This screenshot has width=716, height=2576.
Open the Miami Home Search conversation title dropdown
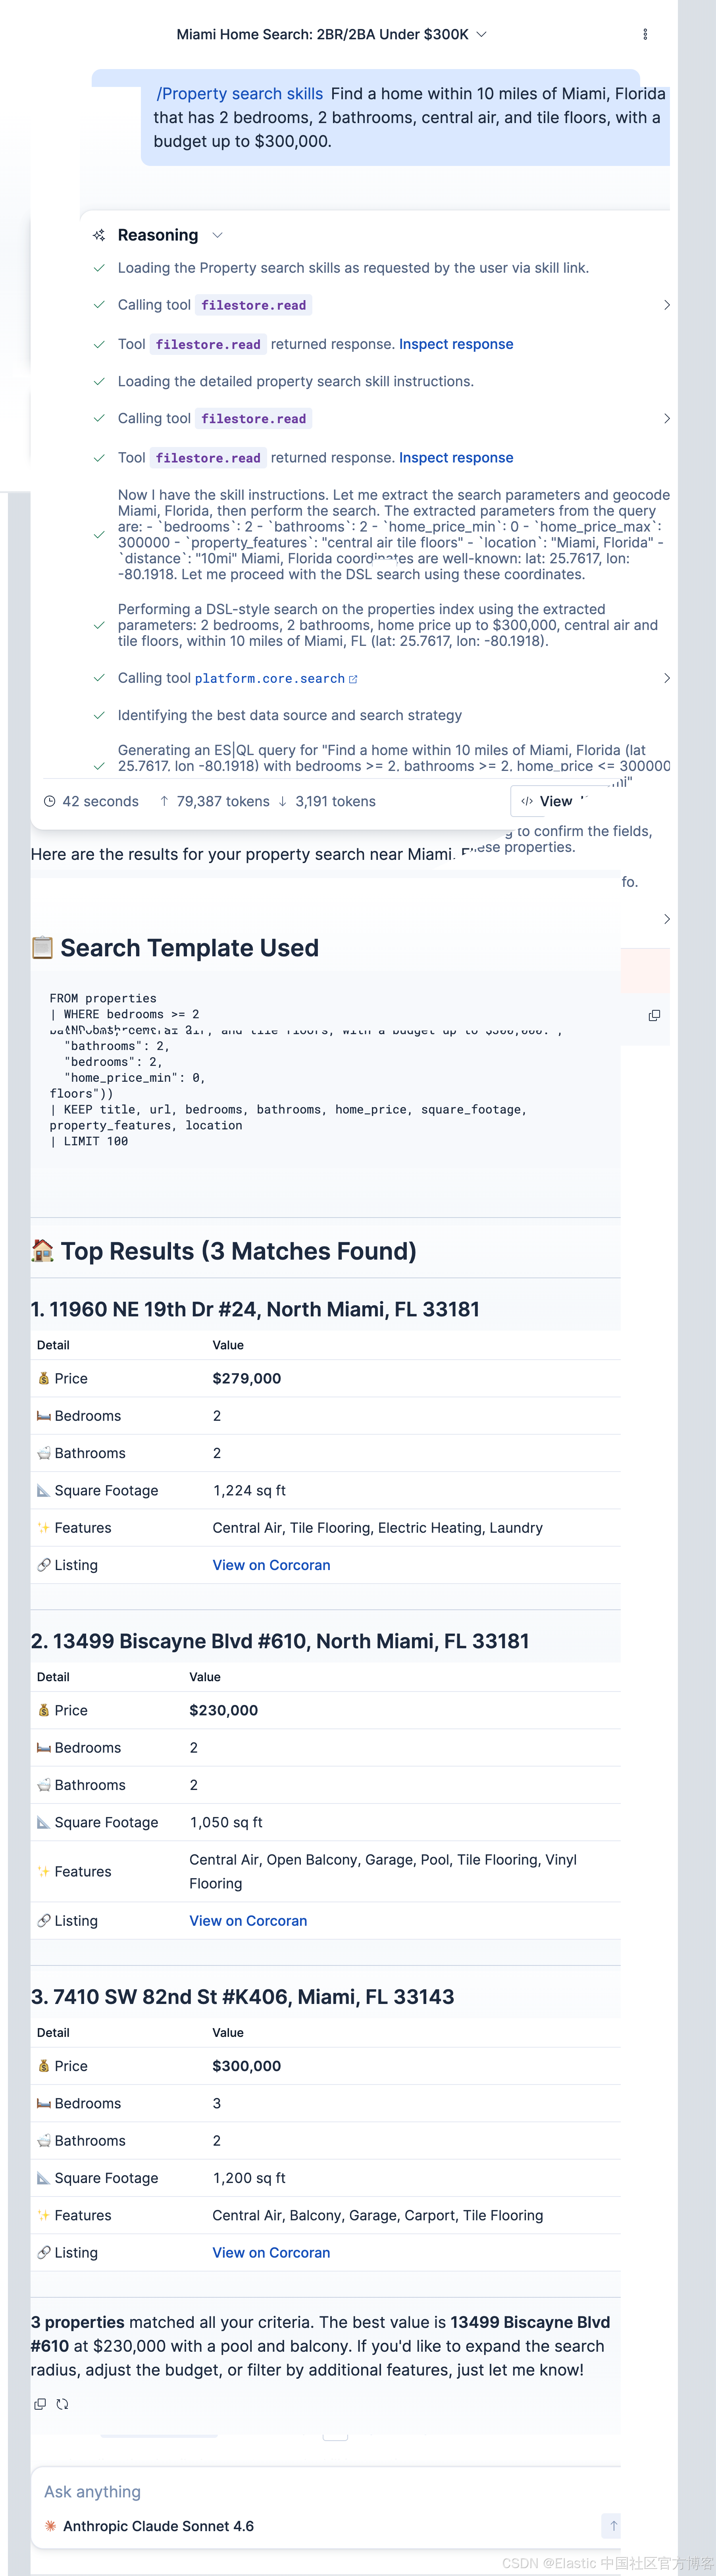(x=331, y=34)
